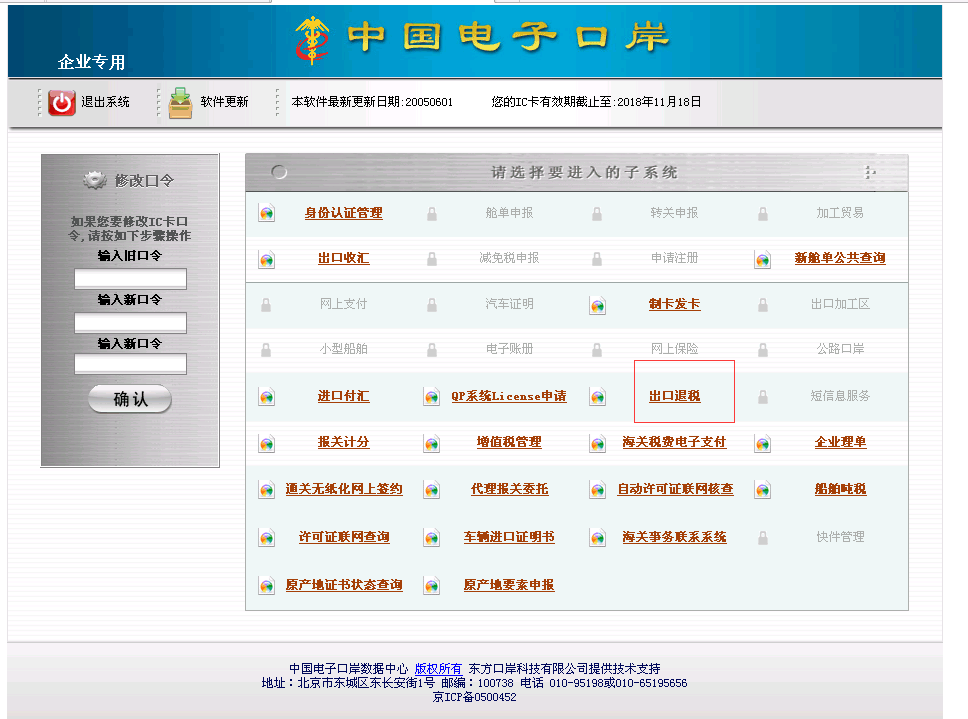Screen dimensions: 968x719
Task: Open QP系统License申请
Action: (509, 396)
